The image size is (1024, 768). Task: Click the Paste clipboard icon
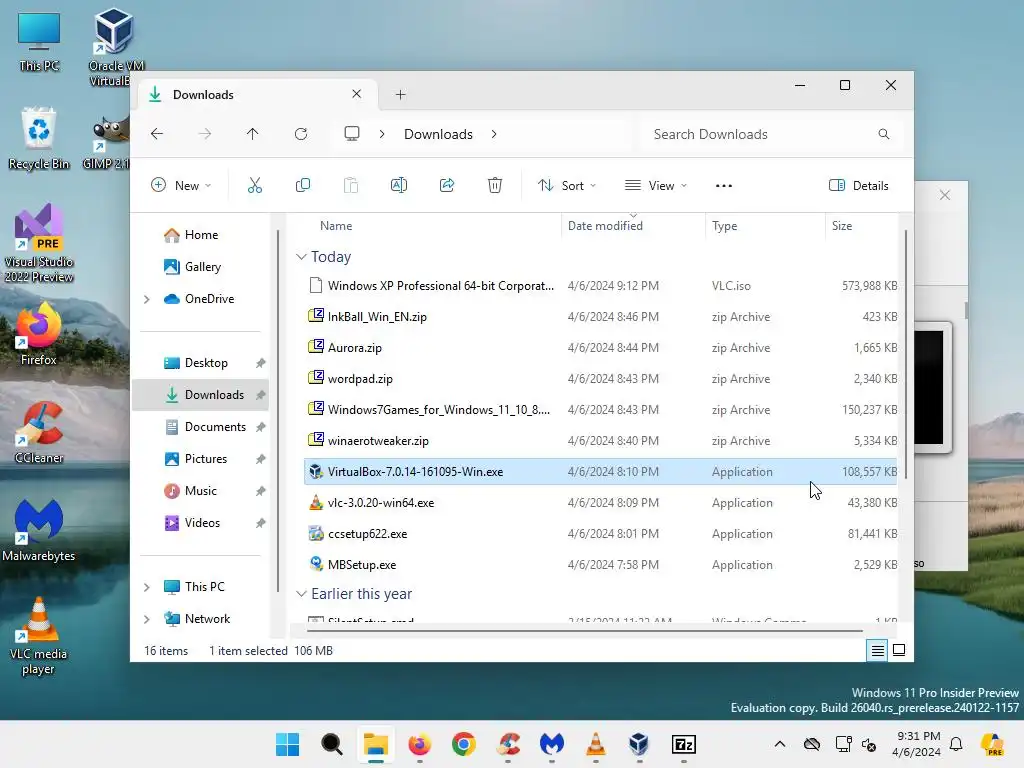351,185
